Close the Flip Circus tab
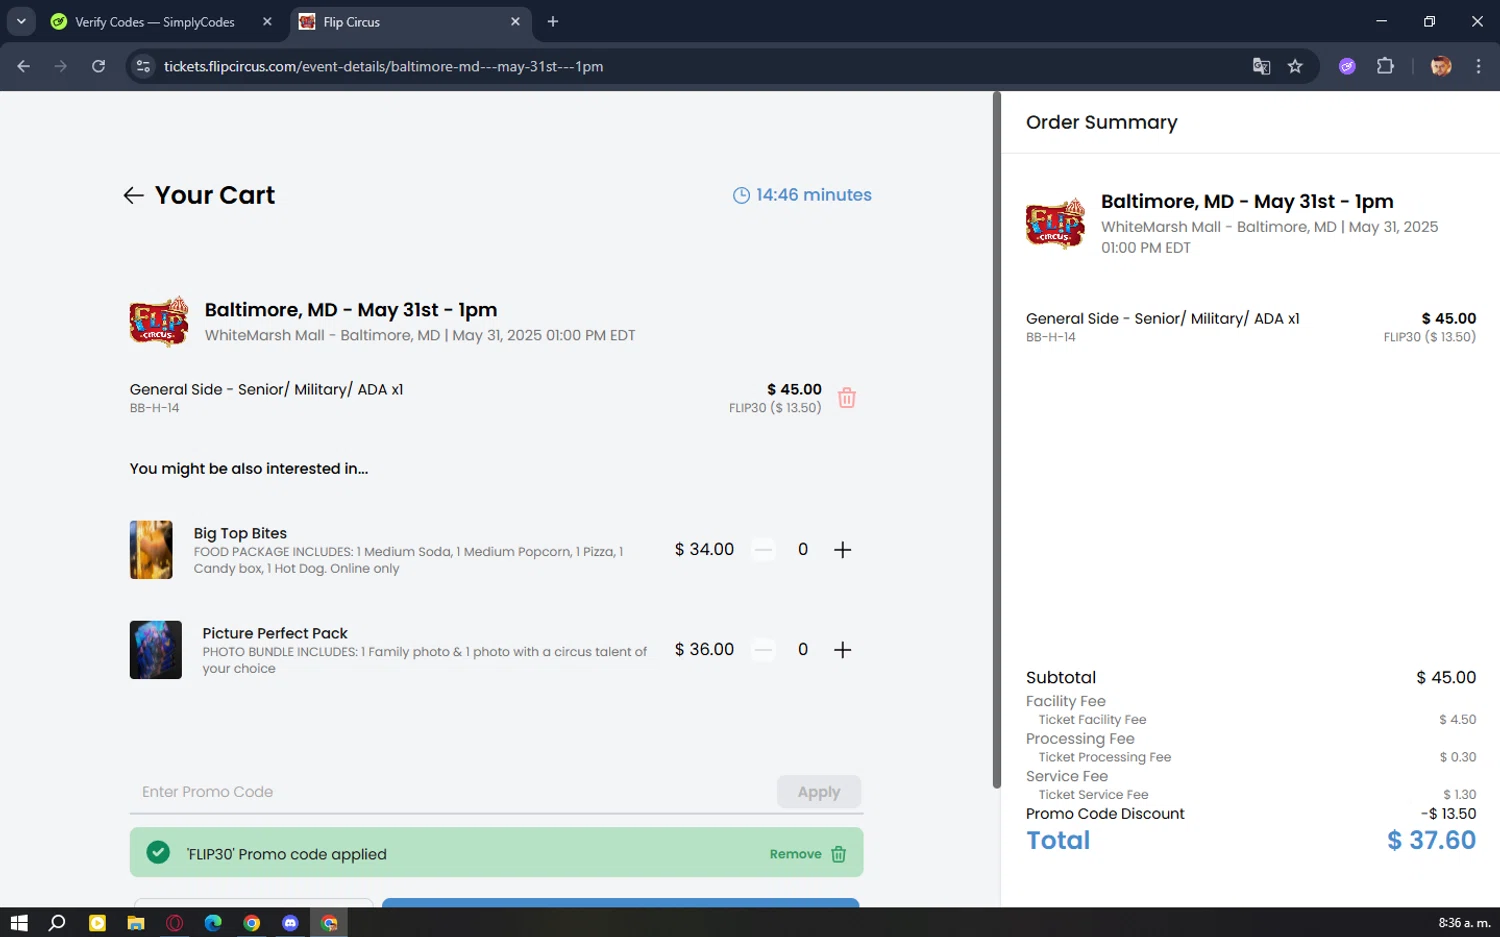 click(515, 22)
